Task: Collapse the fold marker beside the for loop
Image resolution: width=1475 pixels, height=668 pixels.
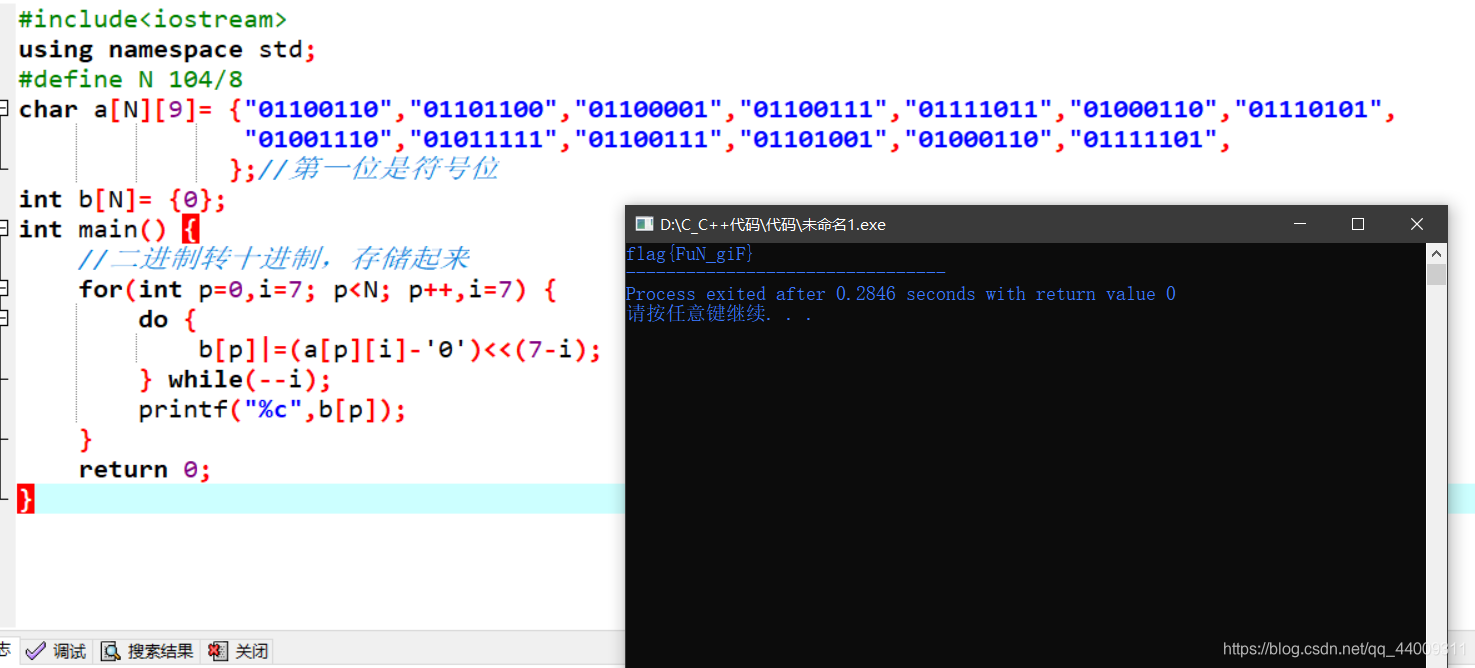Action: pos(5,288)
